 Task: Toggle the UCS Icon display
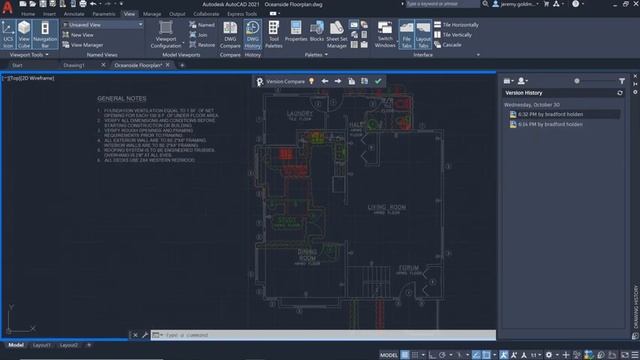click(x=8, y=35)
